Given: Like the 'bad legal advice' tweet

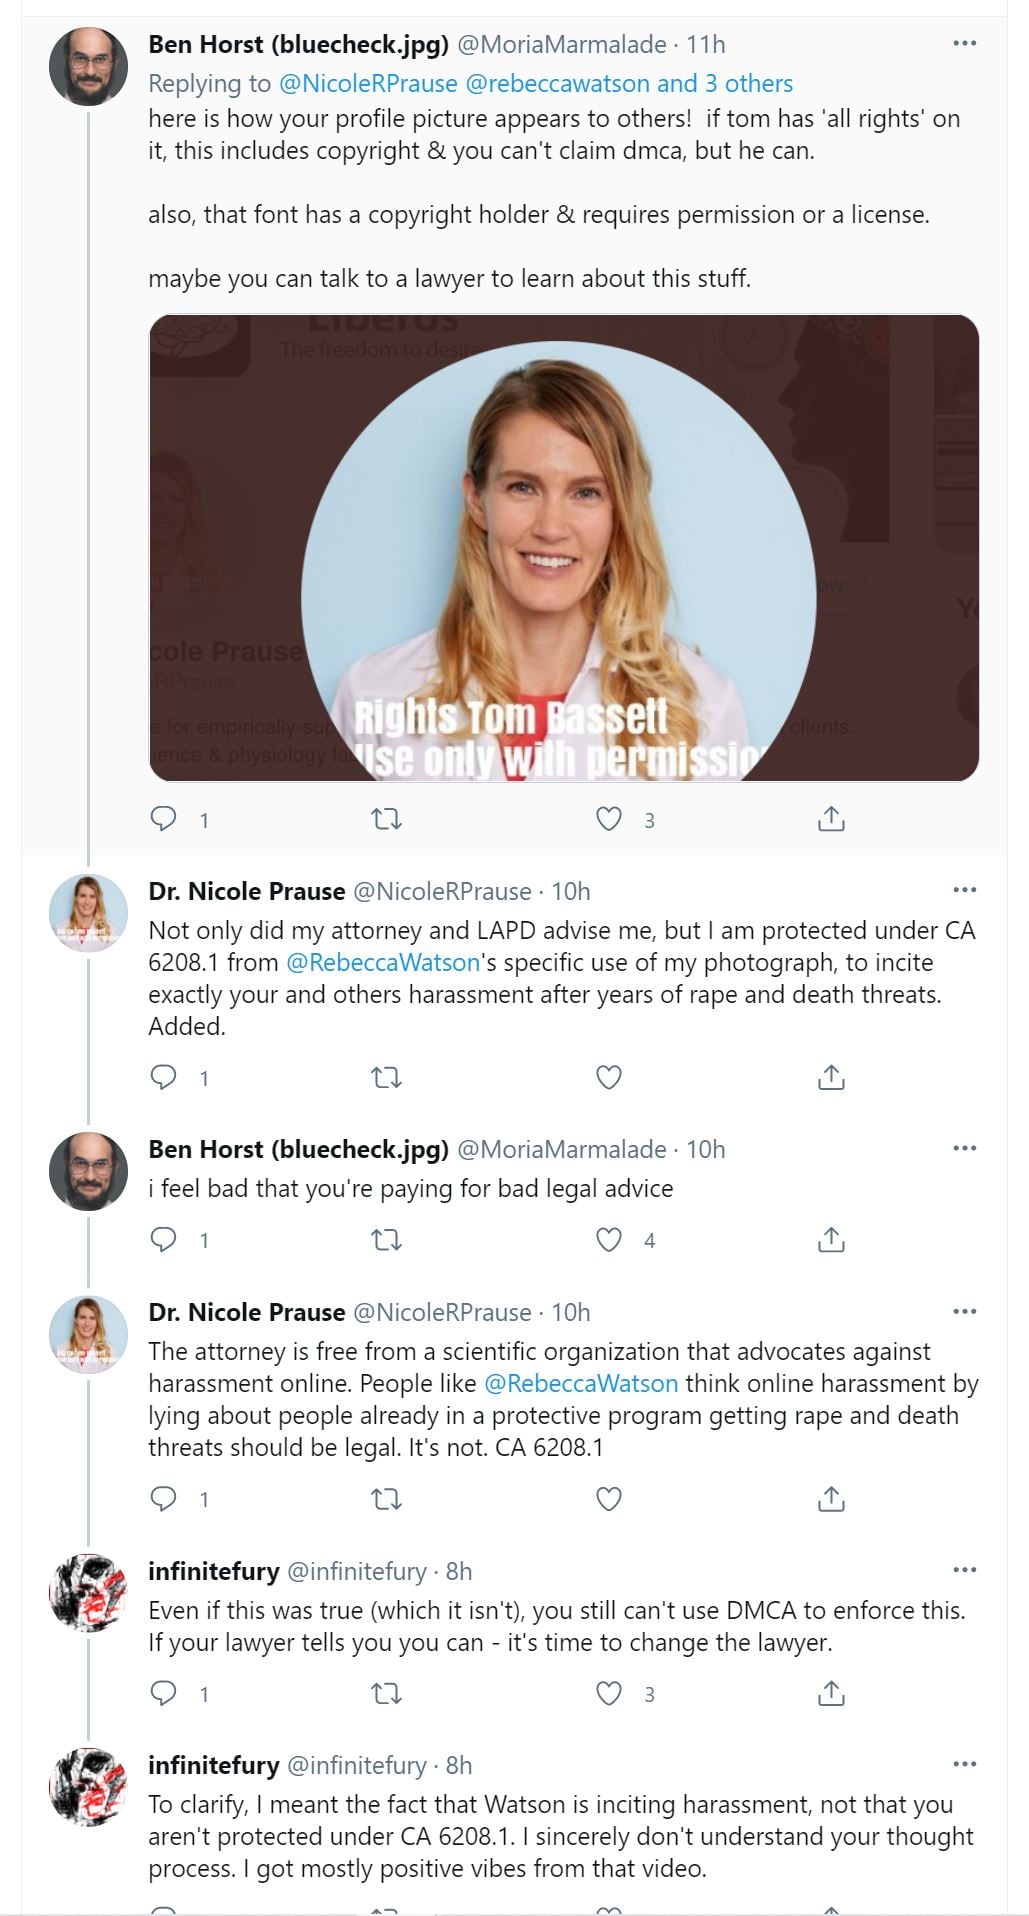Looking at the screenshot, I should click(x=609, y=1240).
